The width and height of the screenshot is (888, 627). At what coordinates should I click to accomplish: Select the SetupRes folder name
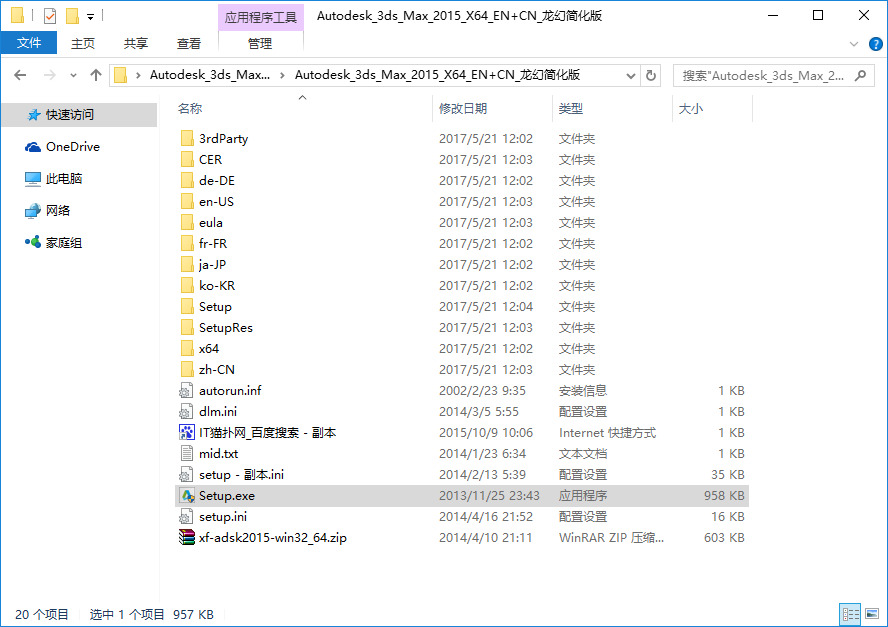tap(226, 327)
